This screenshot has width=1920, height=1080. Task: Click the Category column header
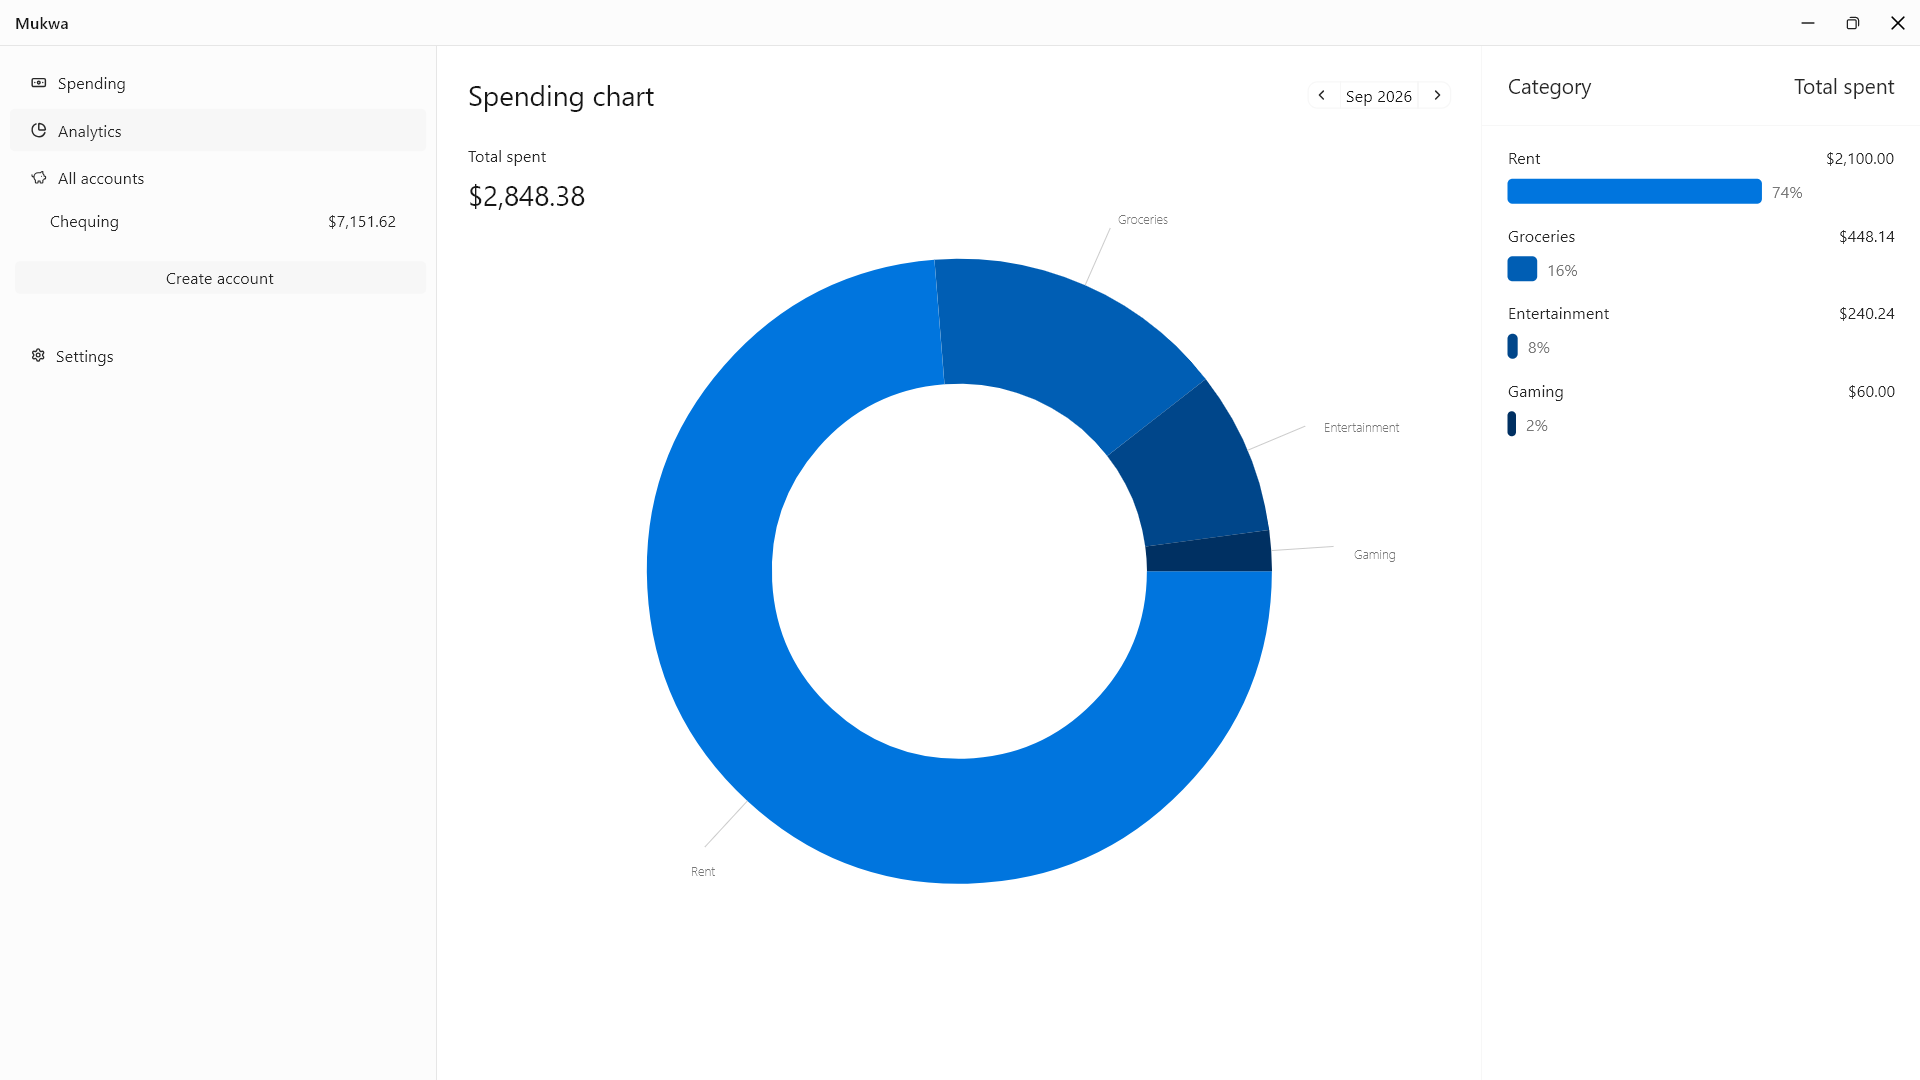1549,87
